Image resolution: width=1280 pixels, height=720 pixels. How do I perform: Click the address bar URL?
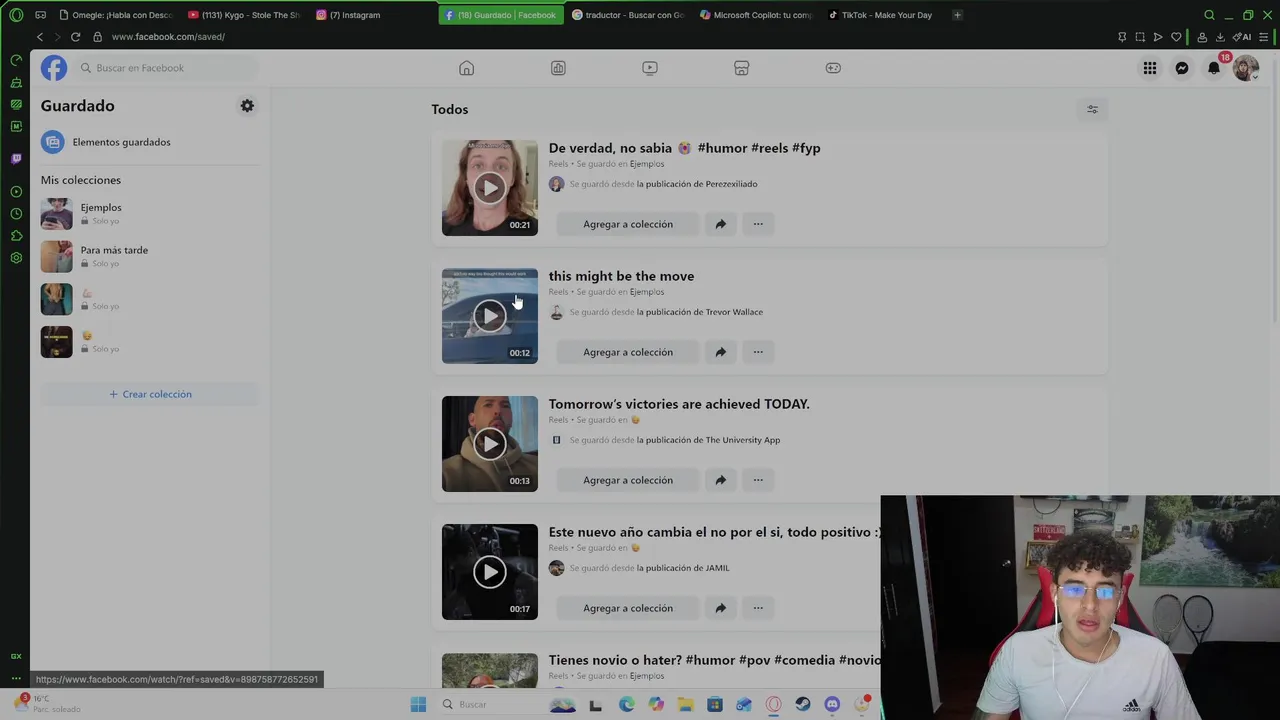[168, 37]
